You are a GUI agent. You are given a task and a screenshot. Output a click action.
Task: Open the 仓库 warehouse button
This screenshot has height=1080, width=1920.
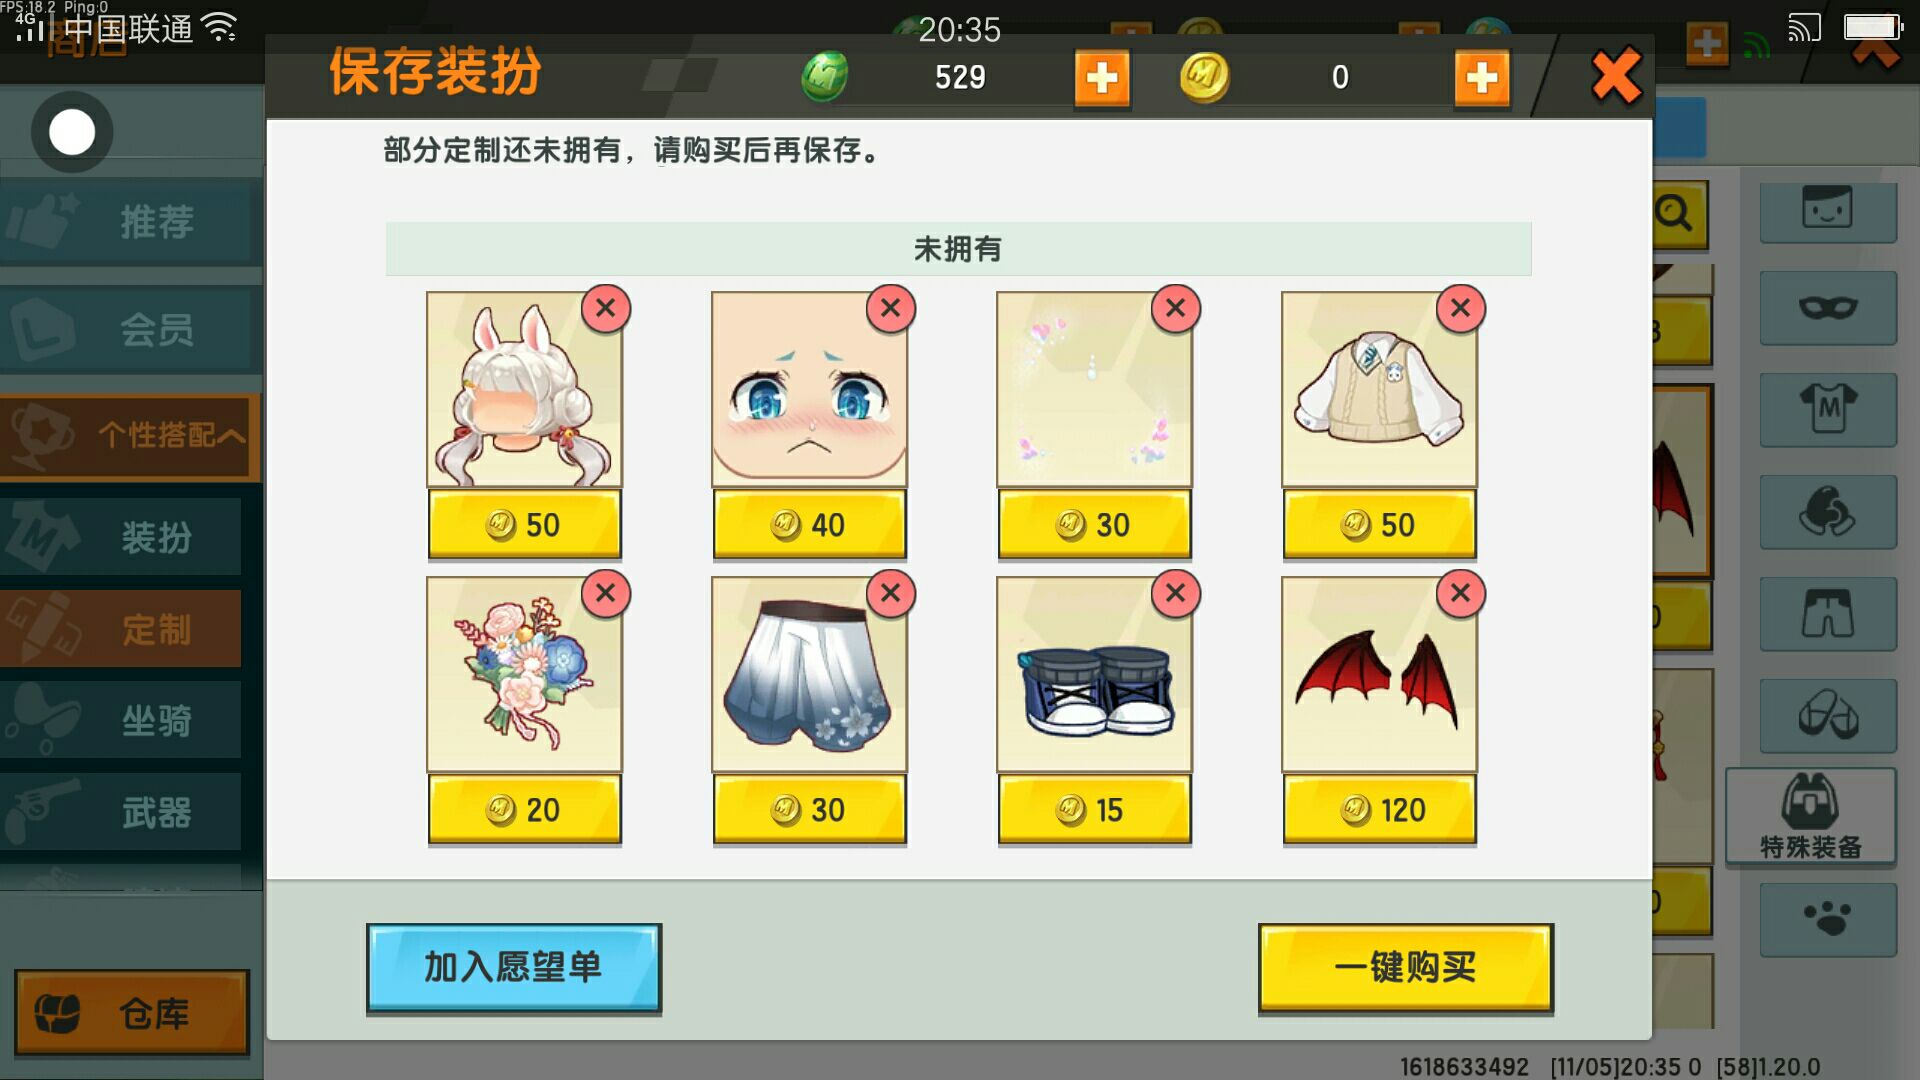click(132, 1013)
